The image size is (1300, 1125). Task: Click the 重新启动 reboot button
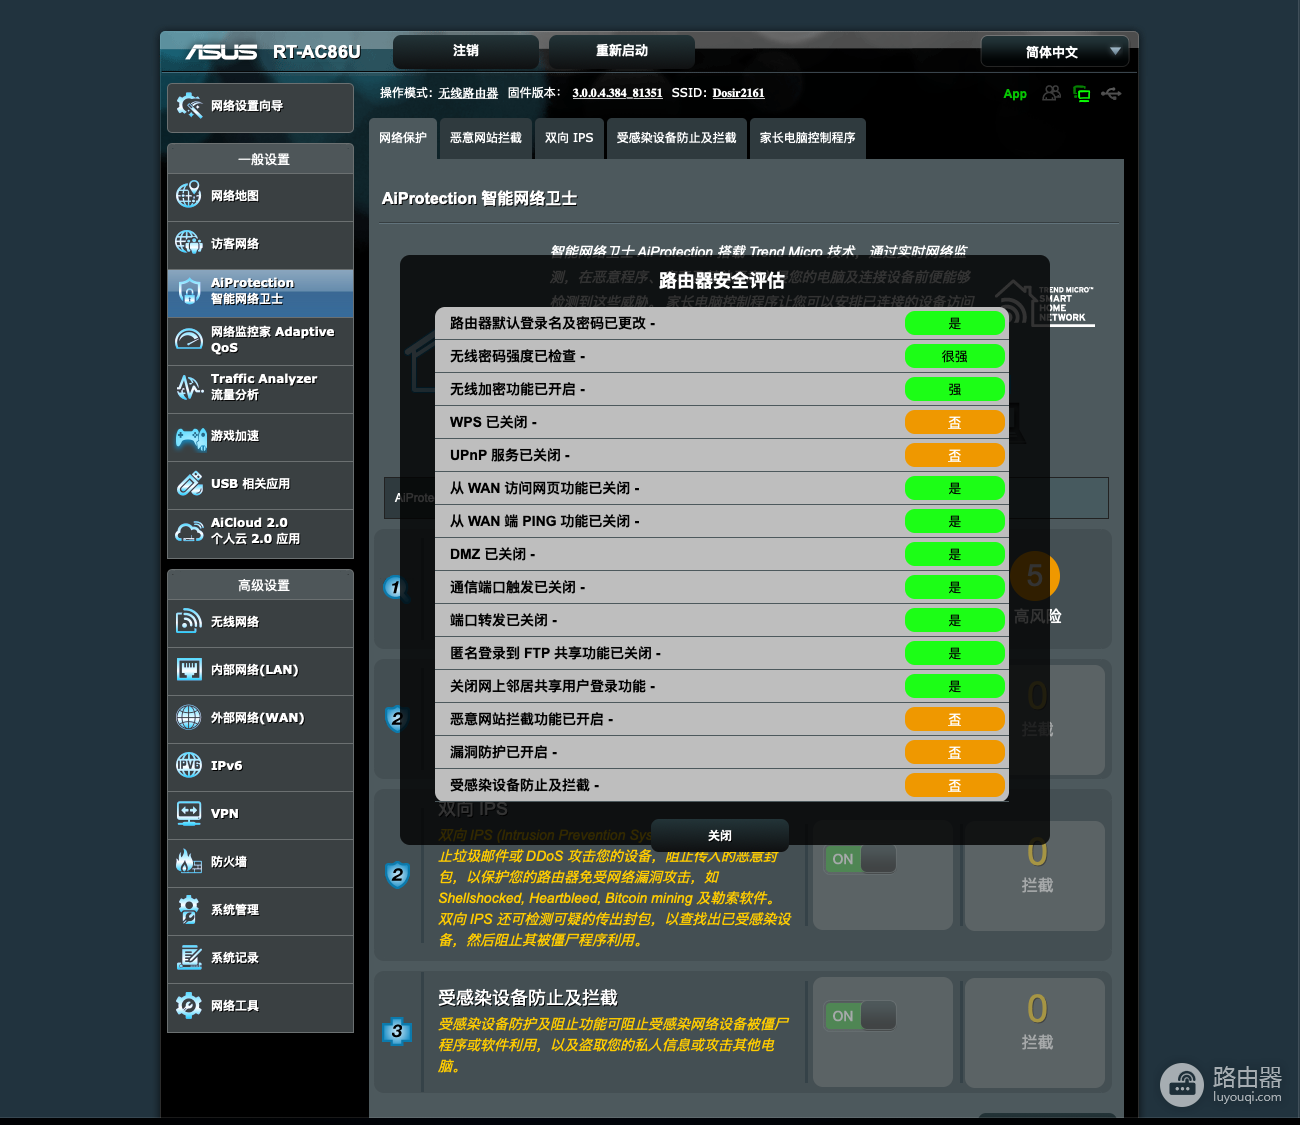[622, 51]
